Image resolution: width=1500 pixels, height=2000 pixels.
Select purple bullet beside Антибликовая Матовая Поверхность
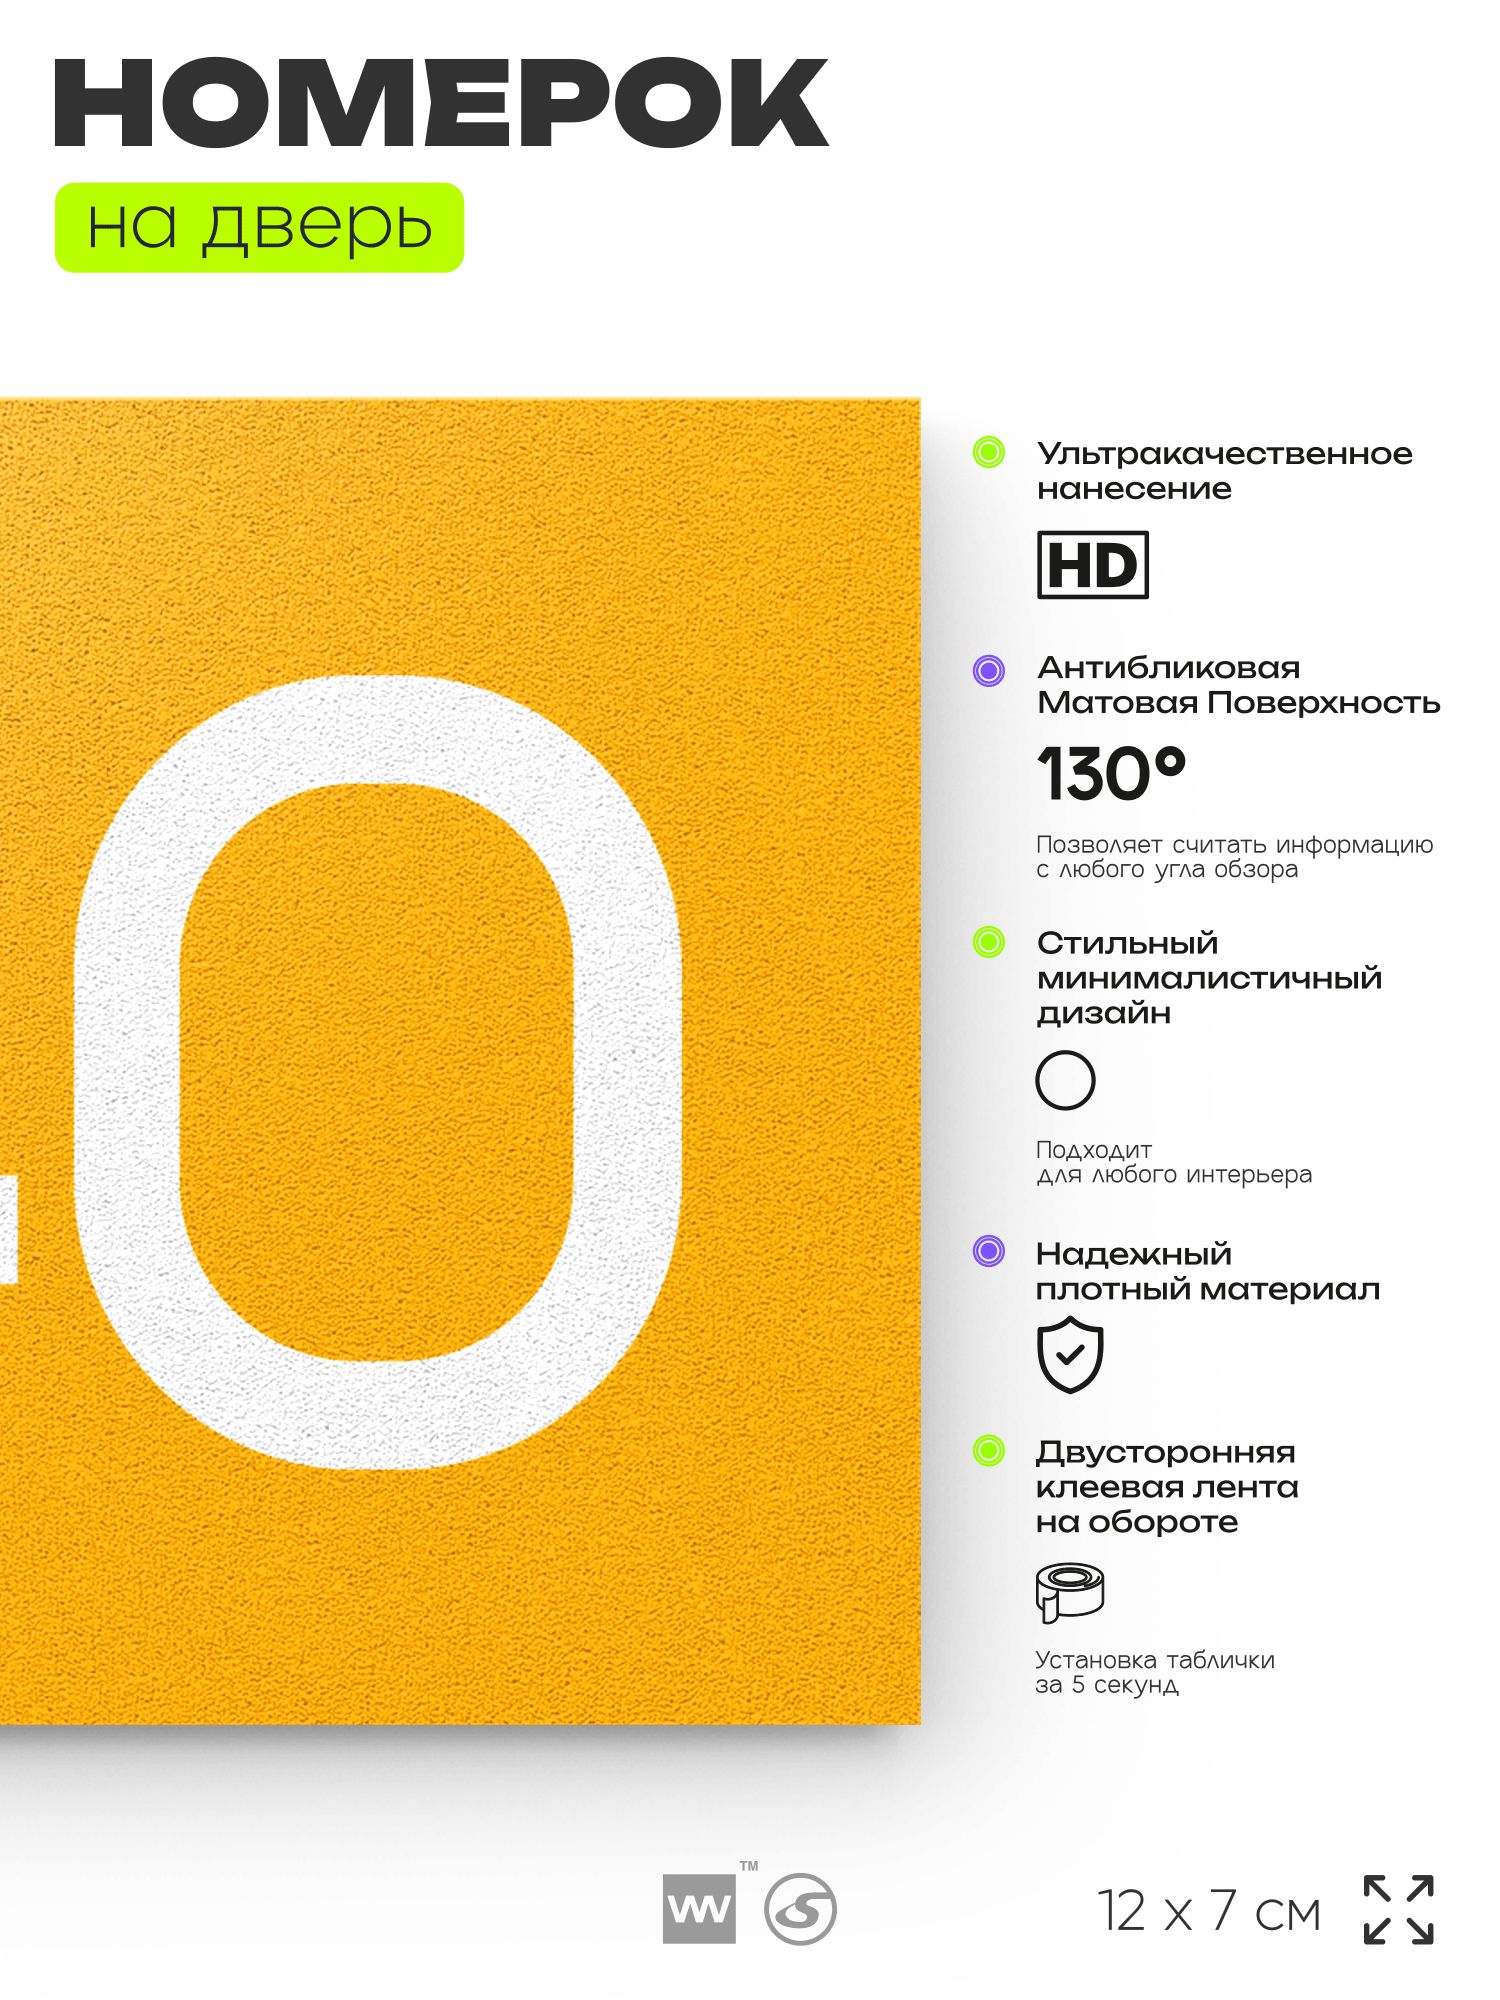pyautogui.click(x=989, y=670)
